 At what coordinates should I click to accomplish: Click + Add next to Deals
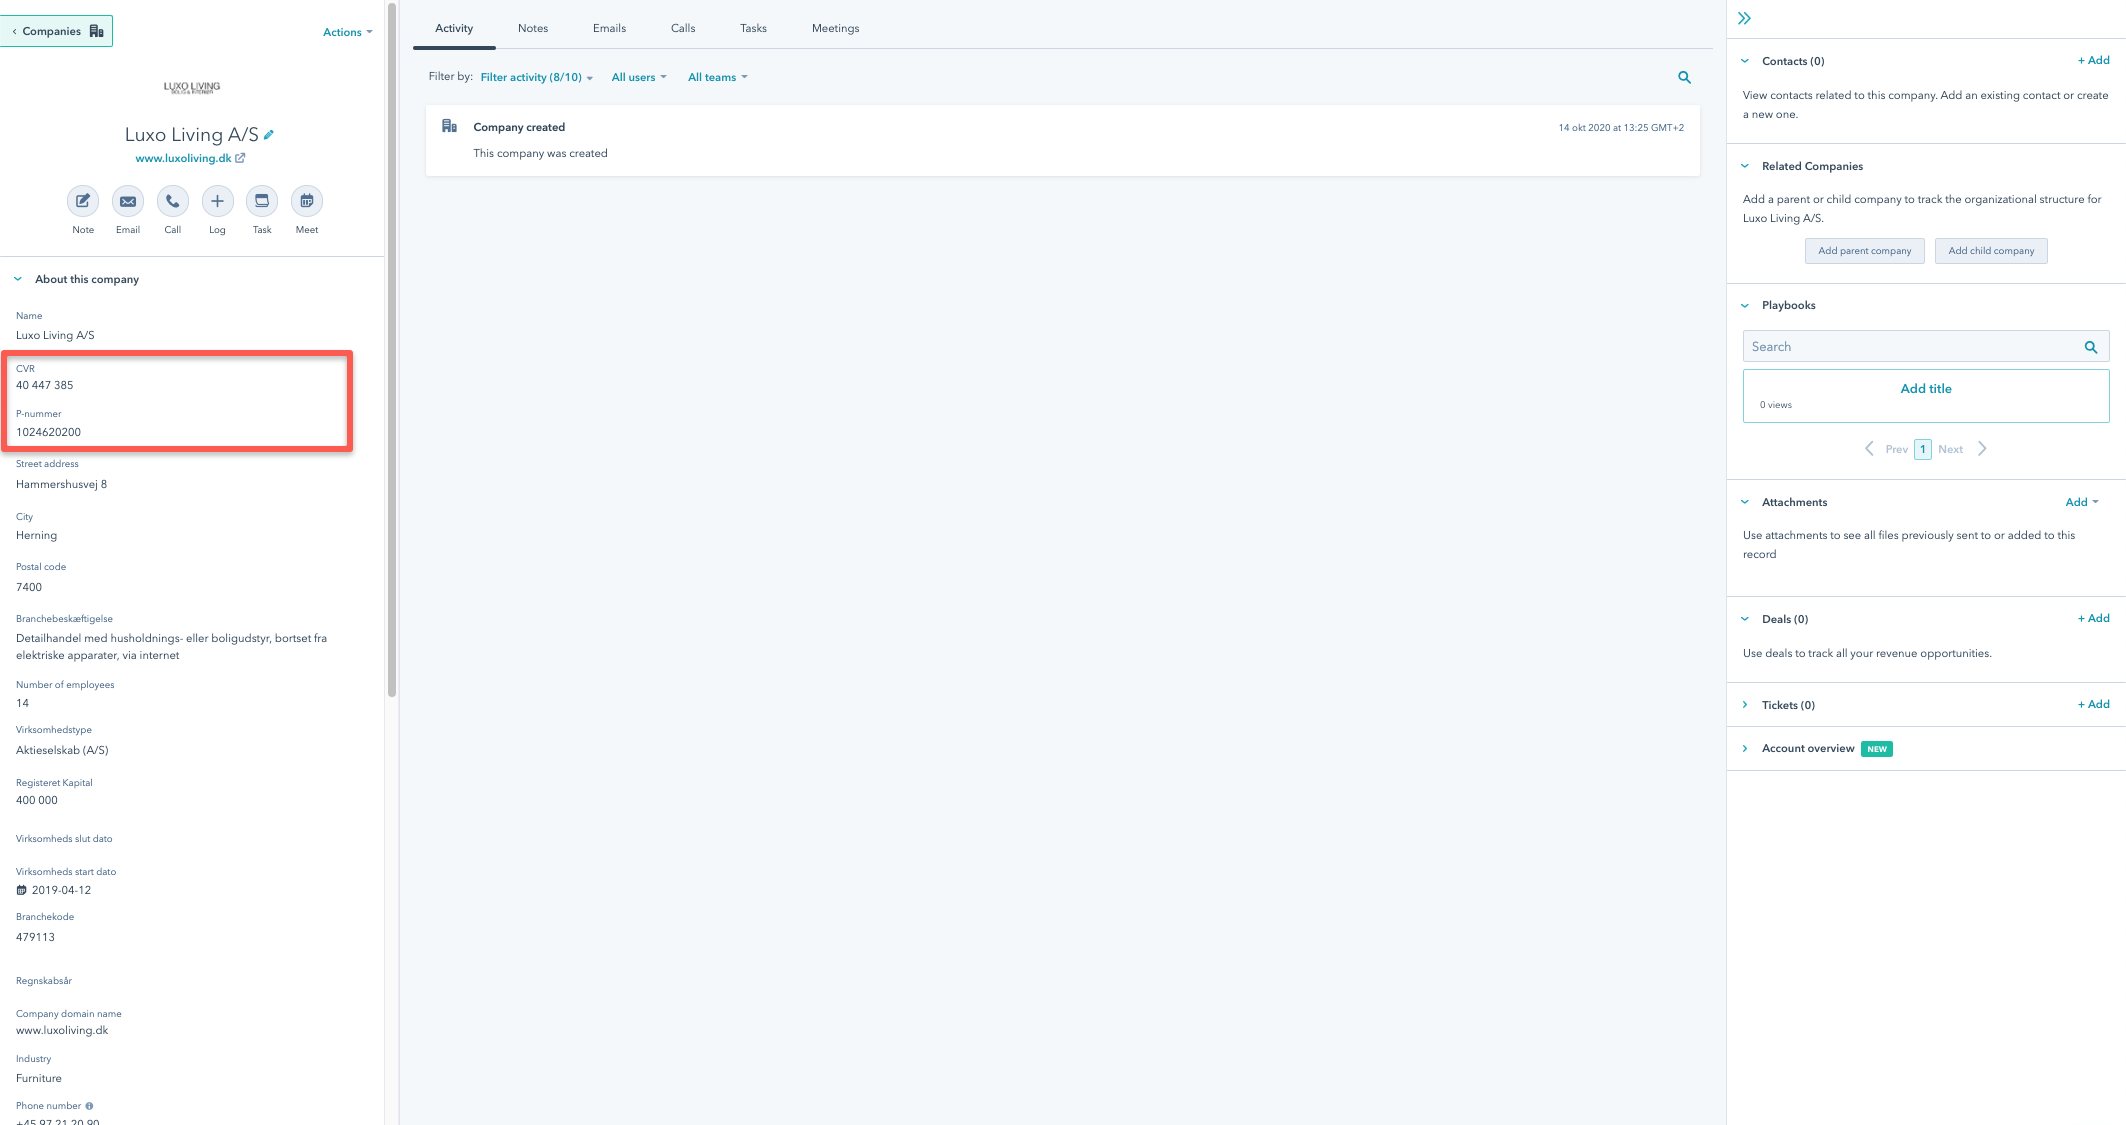click(x=2093, y=618)
